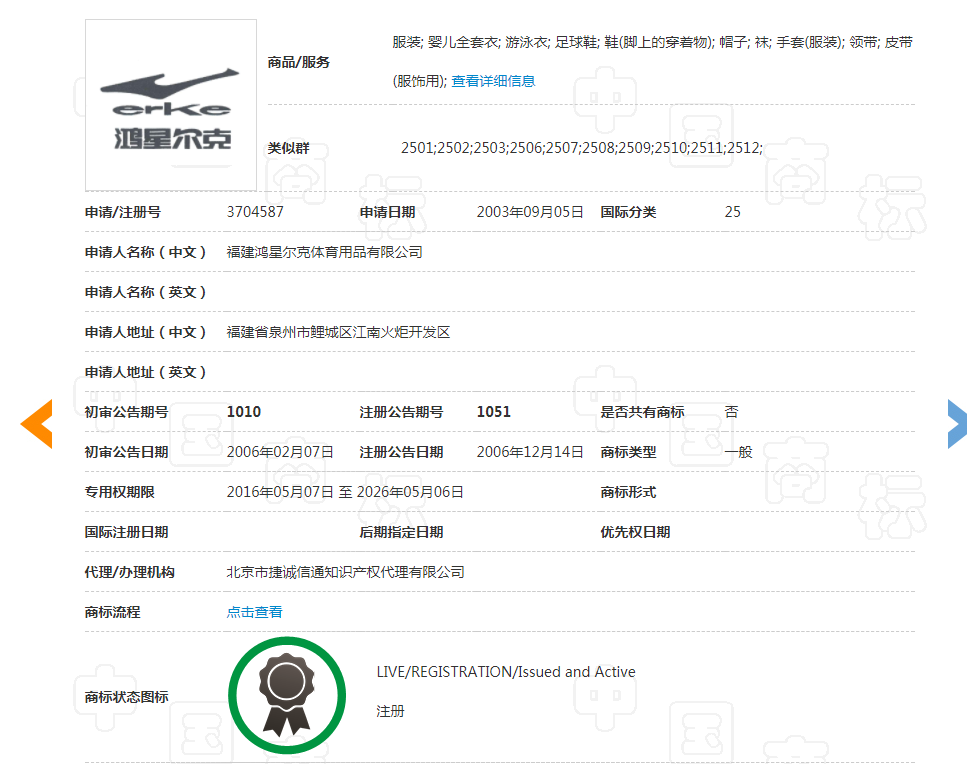Open 查看详细信息 link for goods/services
This screenshot has height=764, width=967.
(493, 81)
